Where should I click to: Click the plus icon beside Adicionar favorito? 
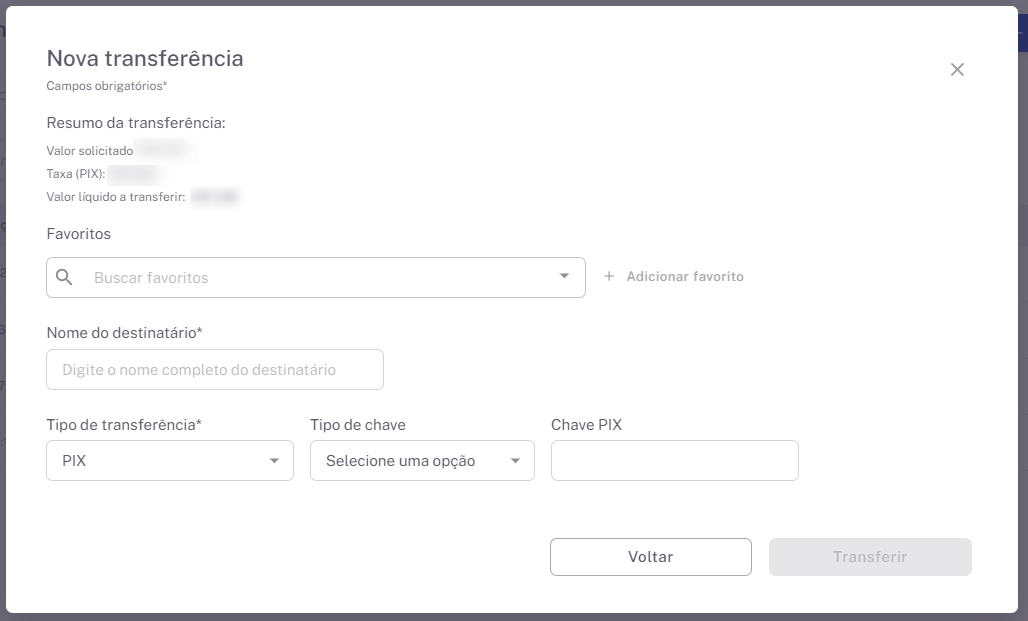(x=609, y=277)
